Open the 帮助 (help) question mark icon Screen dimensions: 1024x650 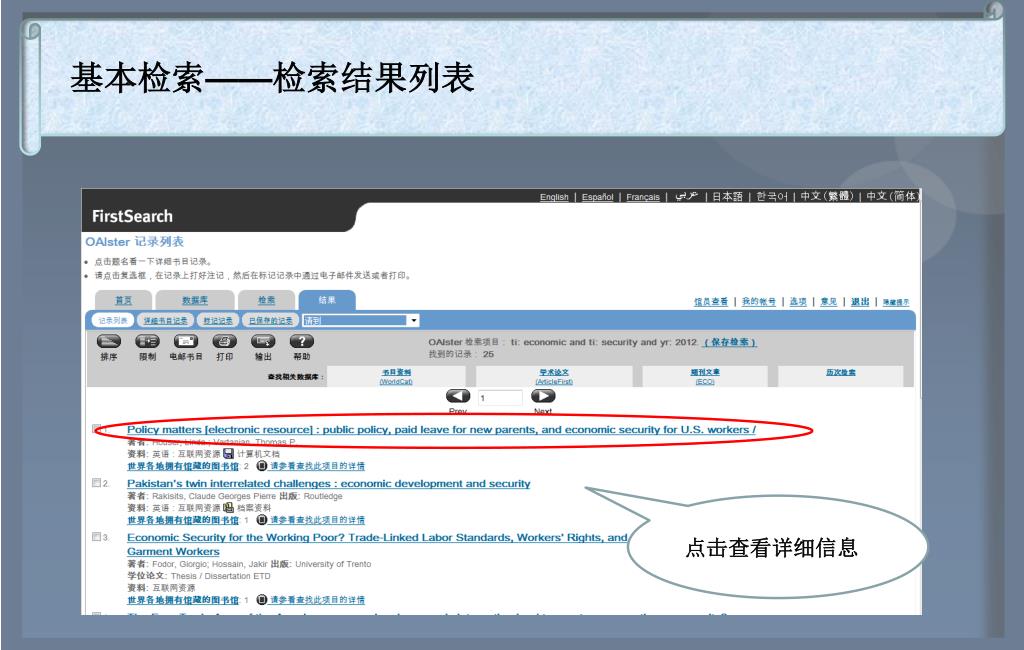pos(302,341)
